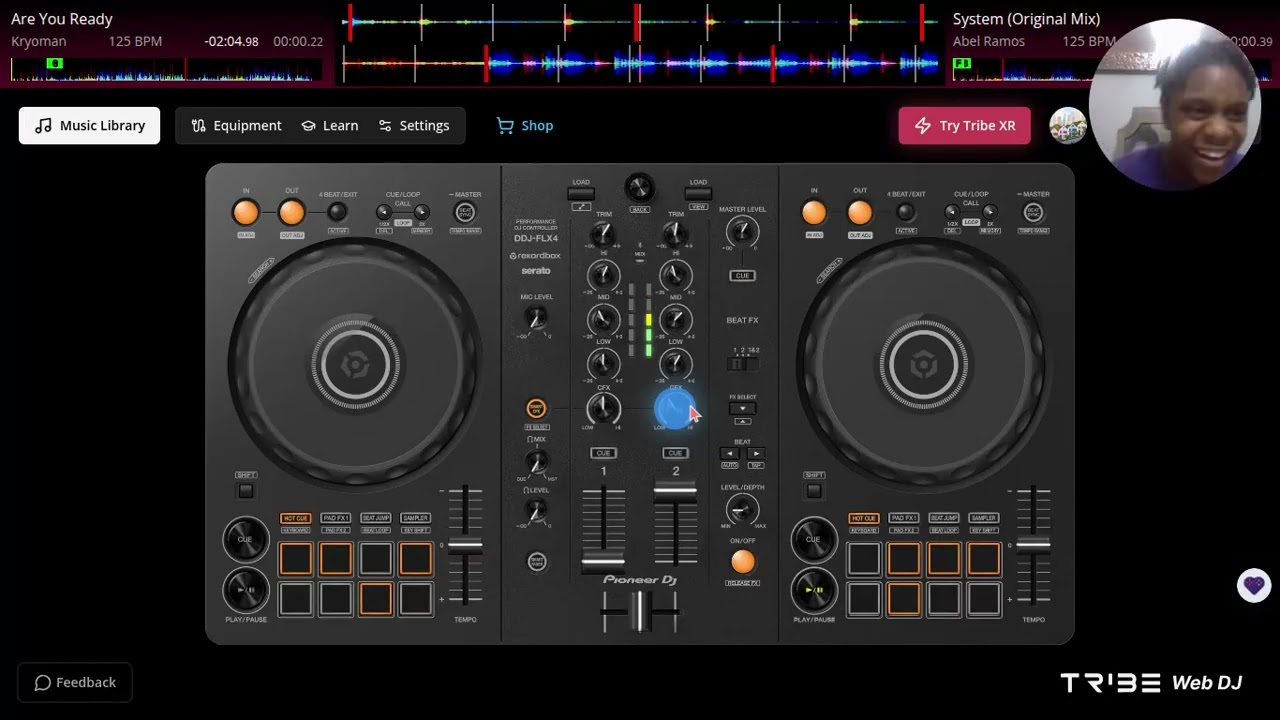
Task: Click right deck Play/Pause button
Action: [814, 590]
